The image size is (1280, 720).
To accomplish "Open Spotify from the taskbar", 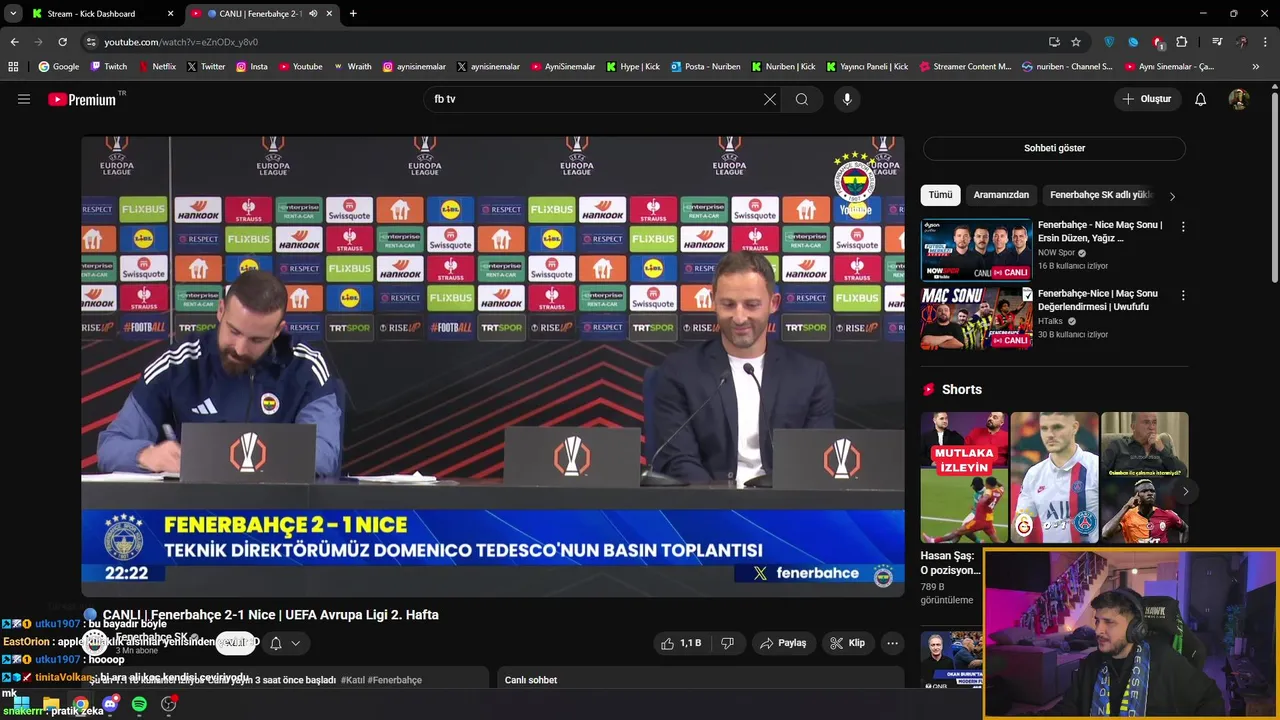I will pyautogui.click(x=139, y=704).
